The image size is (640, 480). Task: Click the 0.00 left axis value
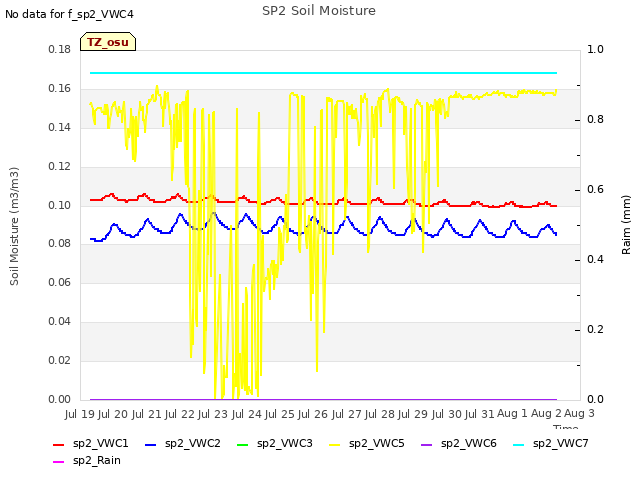click(x=60, y=399)
